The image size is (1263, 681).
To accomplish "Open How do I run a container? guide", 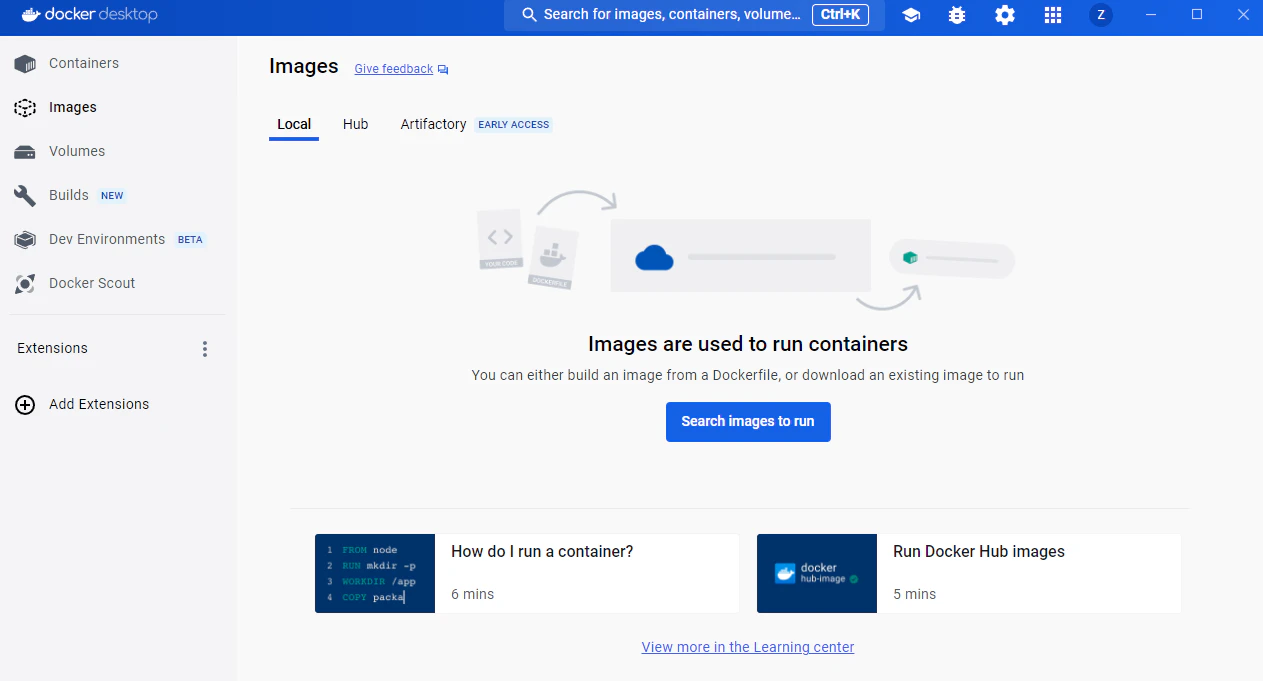I will coord(542,551).
